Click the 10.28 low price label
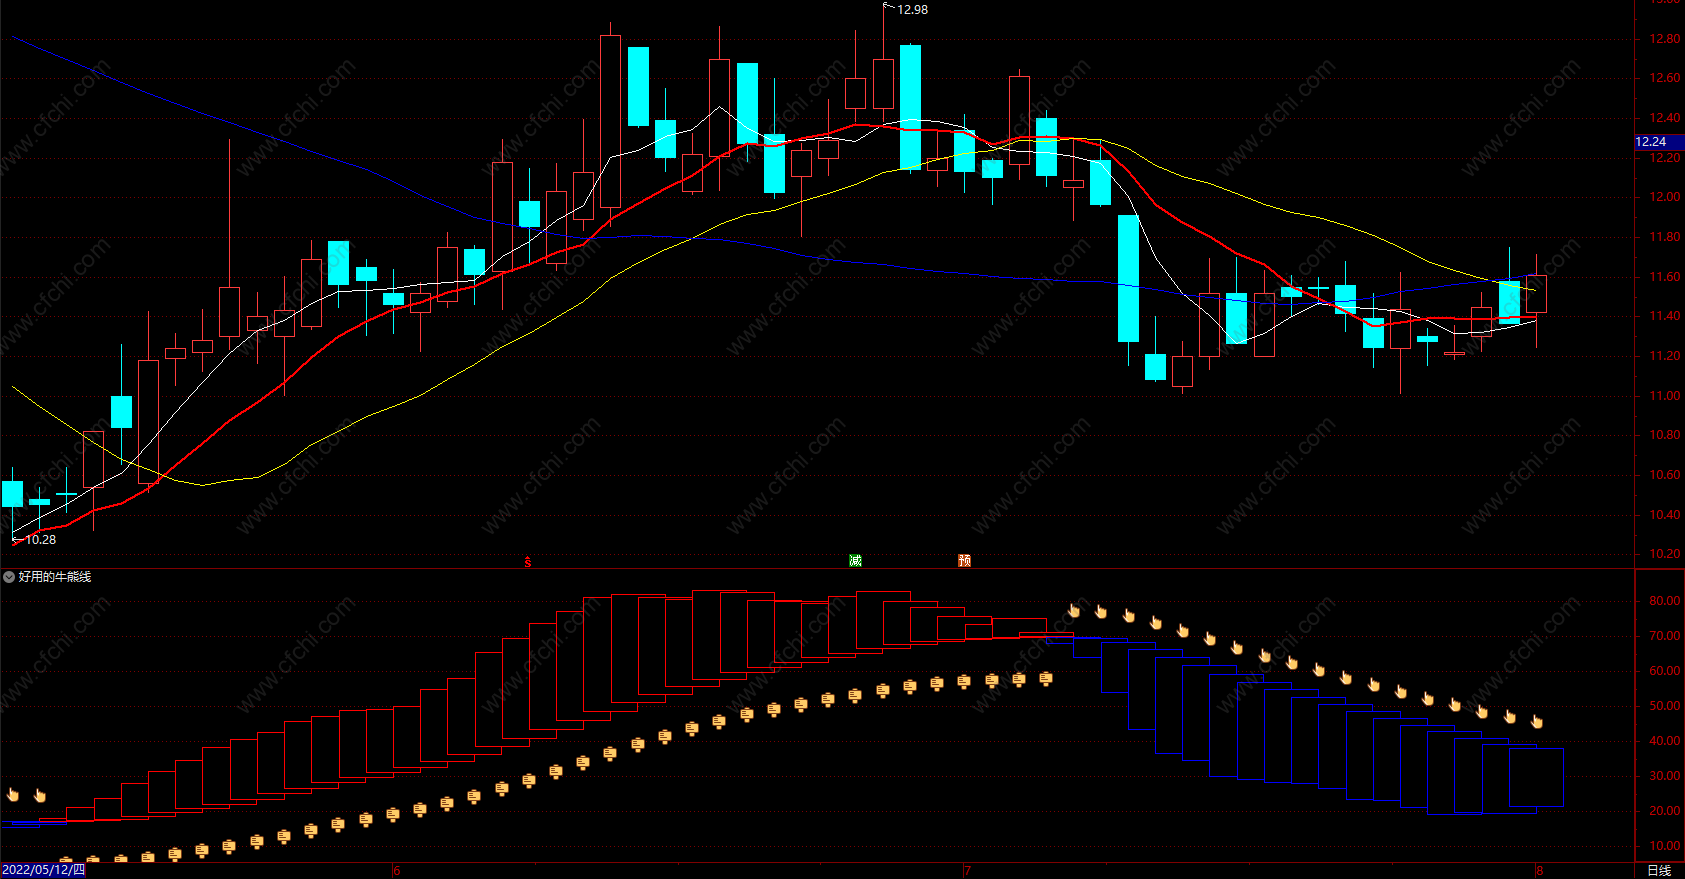 pos(40,540)
